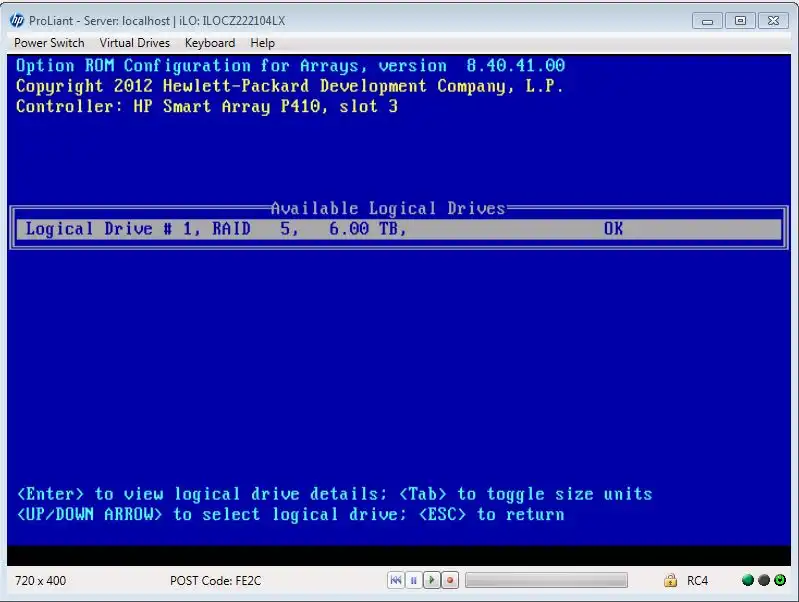
Task: Click the first green status indicator
Action: click(748, 580)
